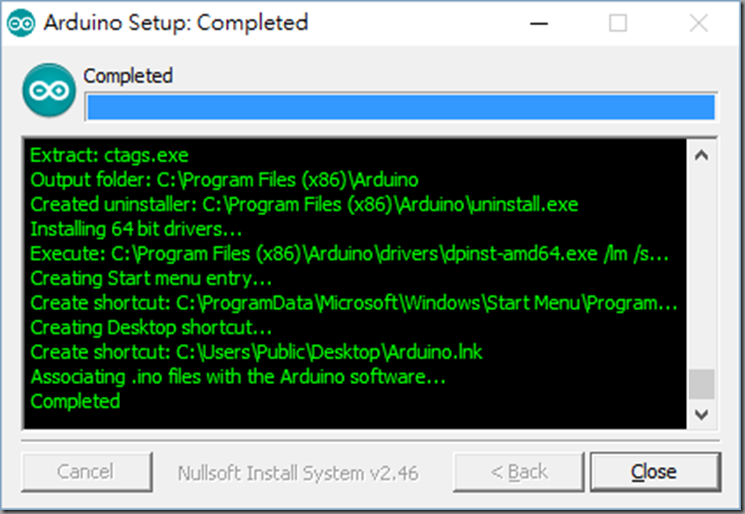Click the greyed-out Cancel button
This screenshot has width=745, height=514.
pyautogui.click(x=87, y=472)
